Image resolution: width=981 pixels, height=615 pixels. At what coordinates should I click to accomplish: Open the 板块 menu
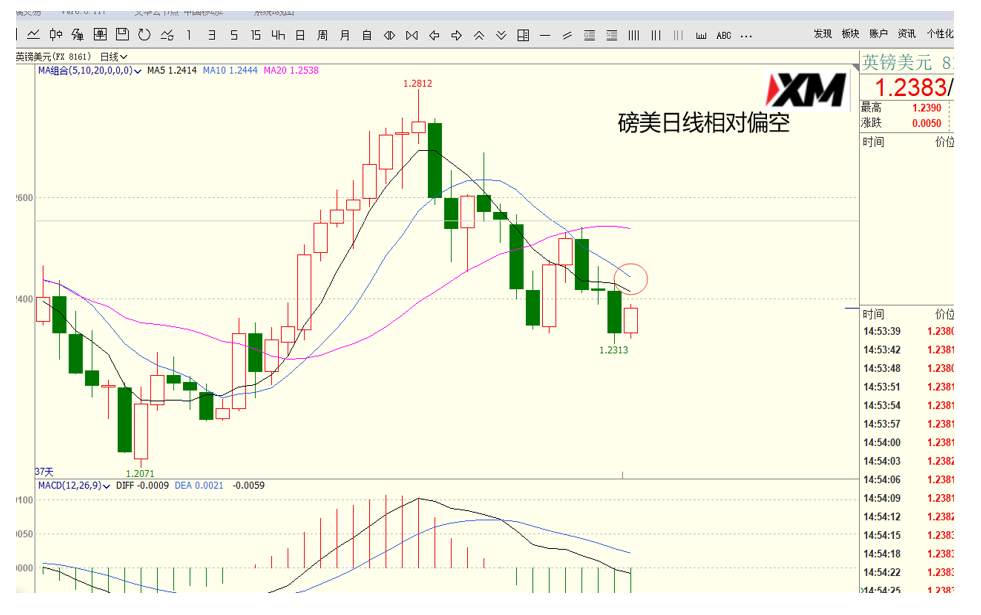pos(850,34)
